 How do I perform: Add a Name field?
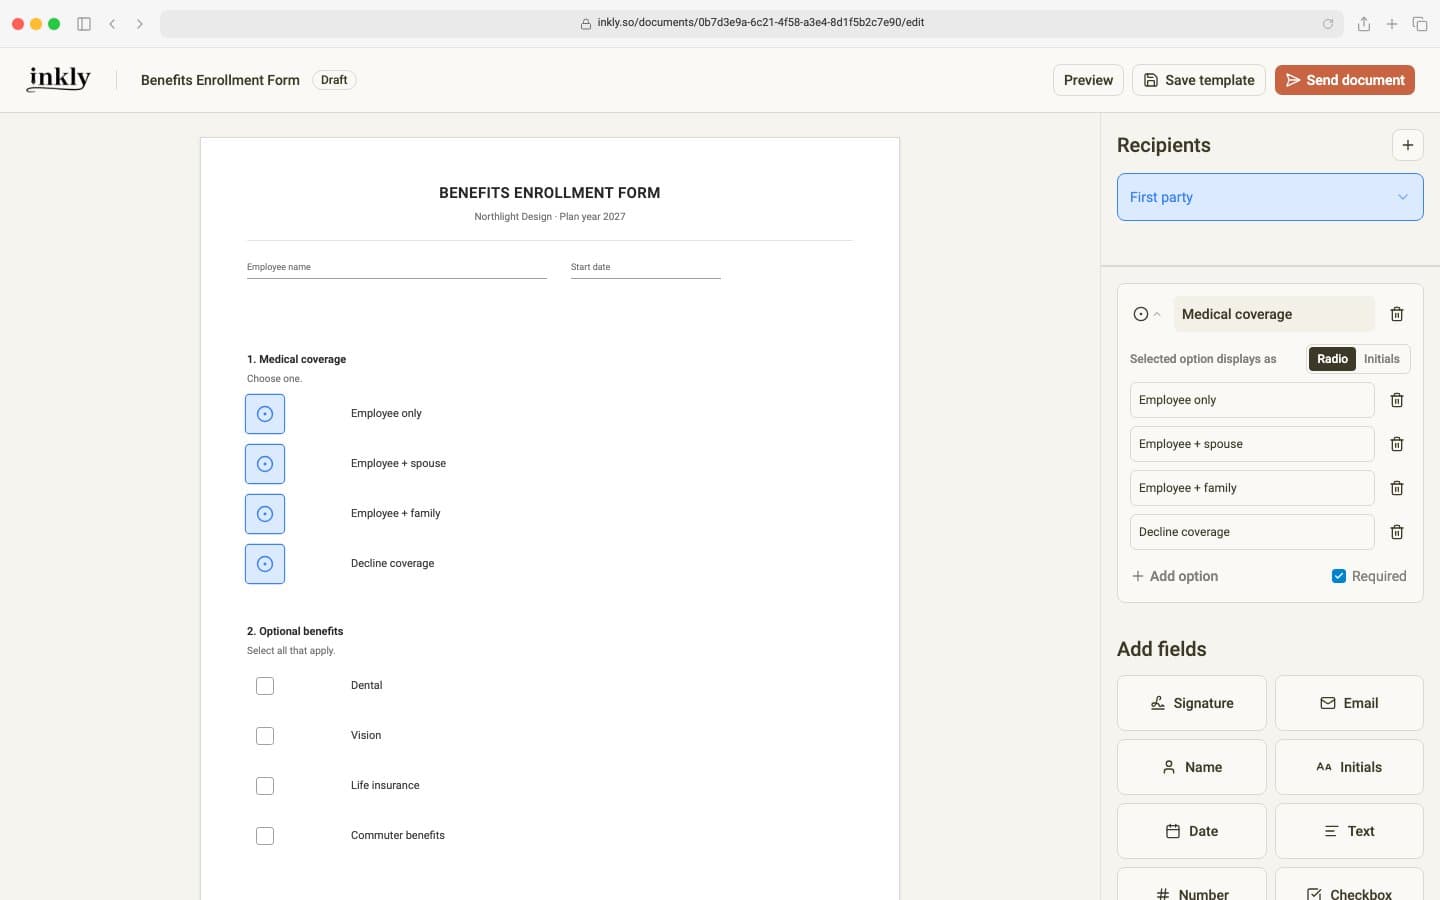tap(1191, 767)
